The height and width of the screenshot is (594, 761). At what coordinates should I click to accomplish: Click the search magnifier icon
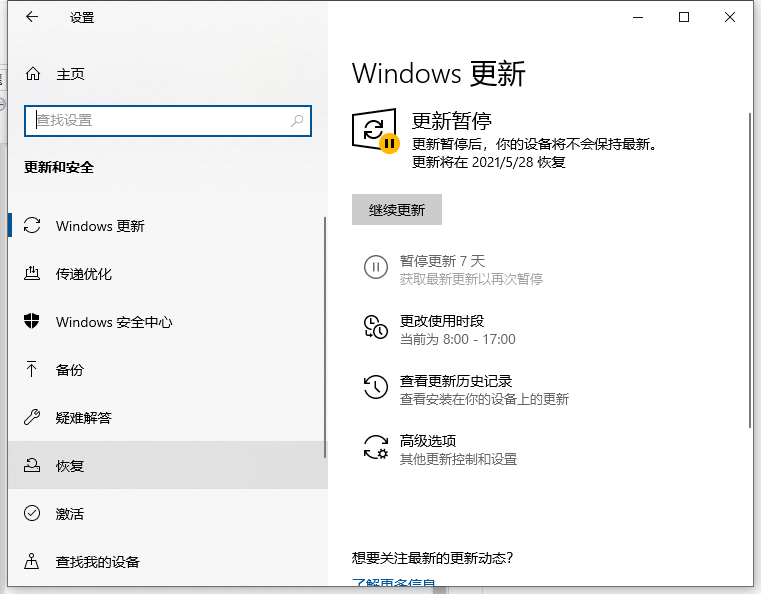(297, 120)
